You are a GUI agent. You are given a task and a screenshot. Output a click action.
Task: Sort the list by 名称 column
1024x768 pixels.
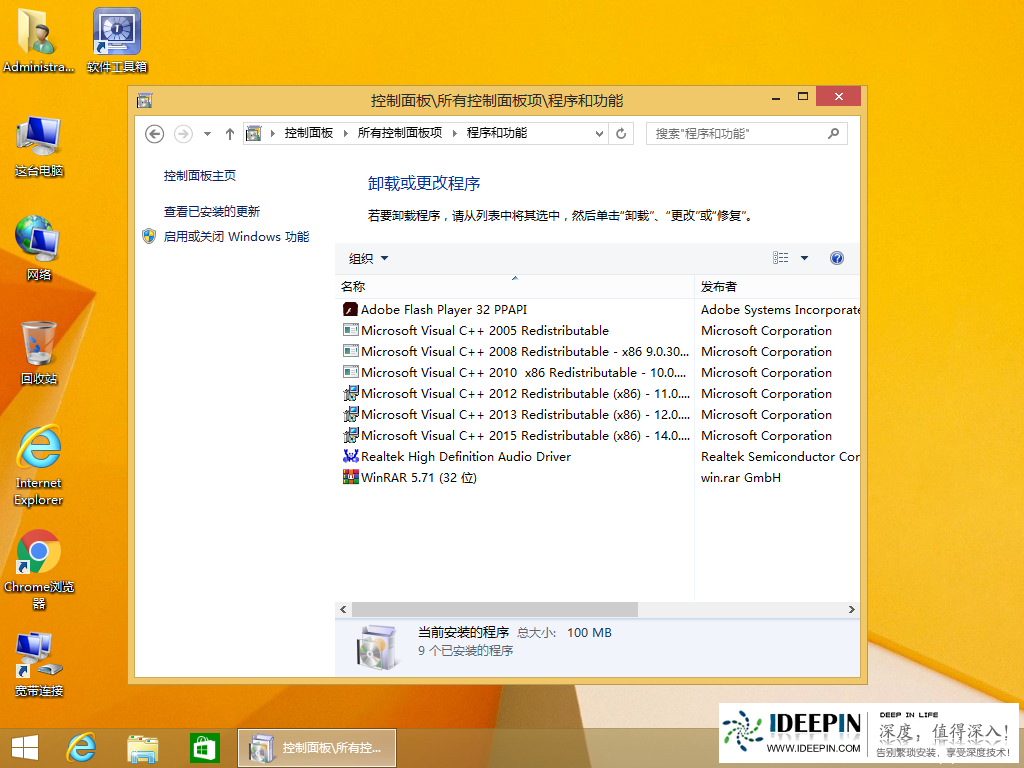coord(515,287)
